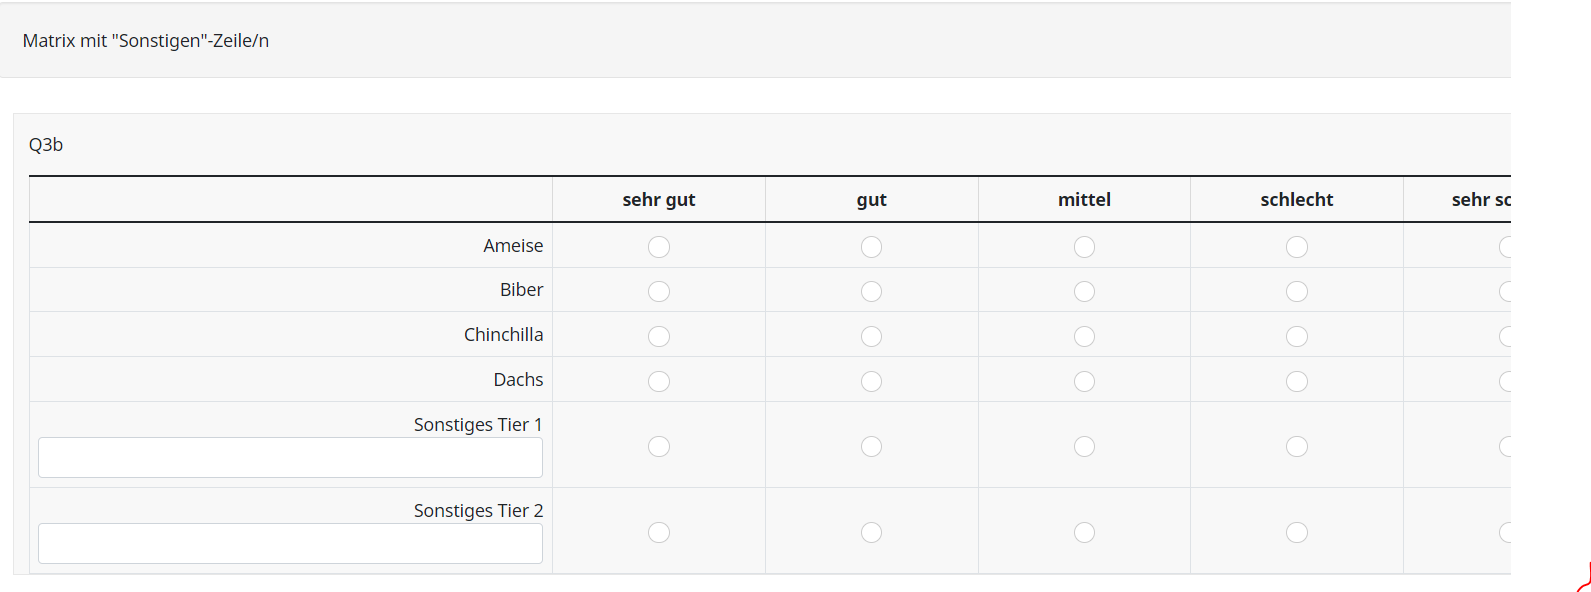Choose 'schlecht' for Biber
The height and width of the screenshot is (592, 1591).
pos(1297,291)
